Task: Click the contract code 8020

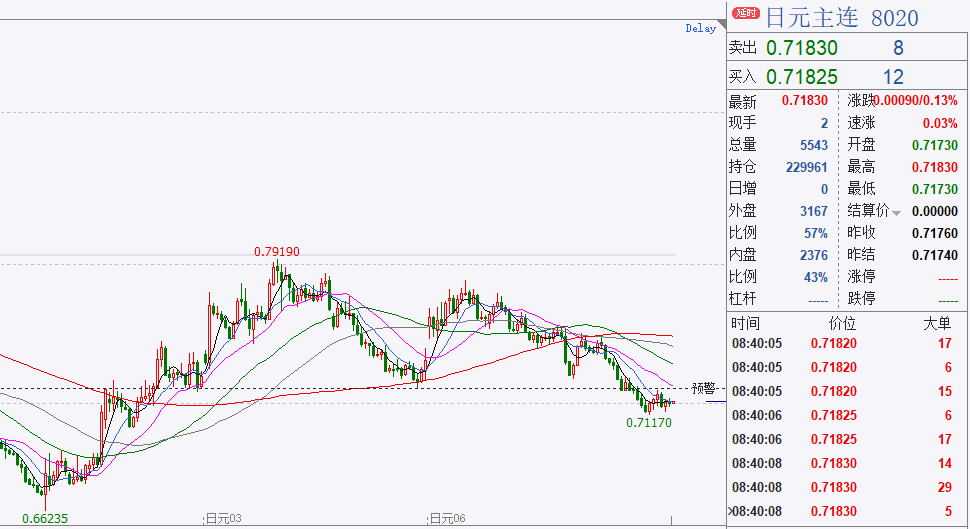Action: 895,19
